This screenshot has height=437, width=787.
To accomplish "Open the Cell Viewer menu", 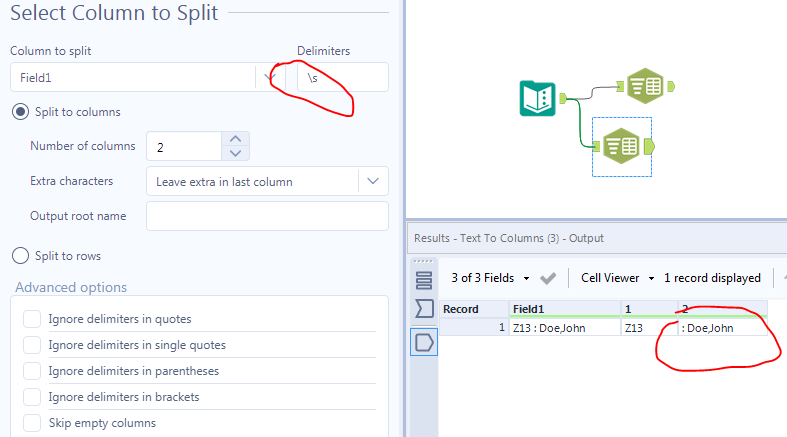I will pos(622,278).
